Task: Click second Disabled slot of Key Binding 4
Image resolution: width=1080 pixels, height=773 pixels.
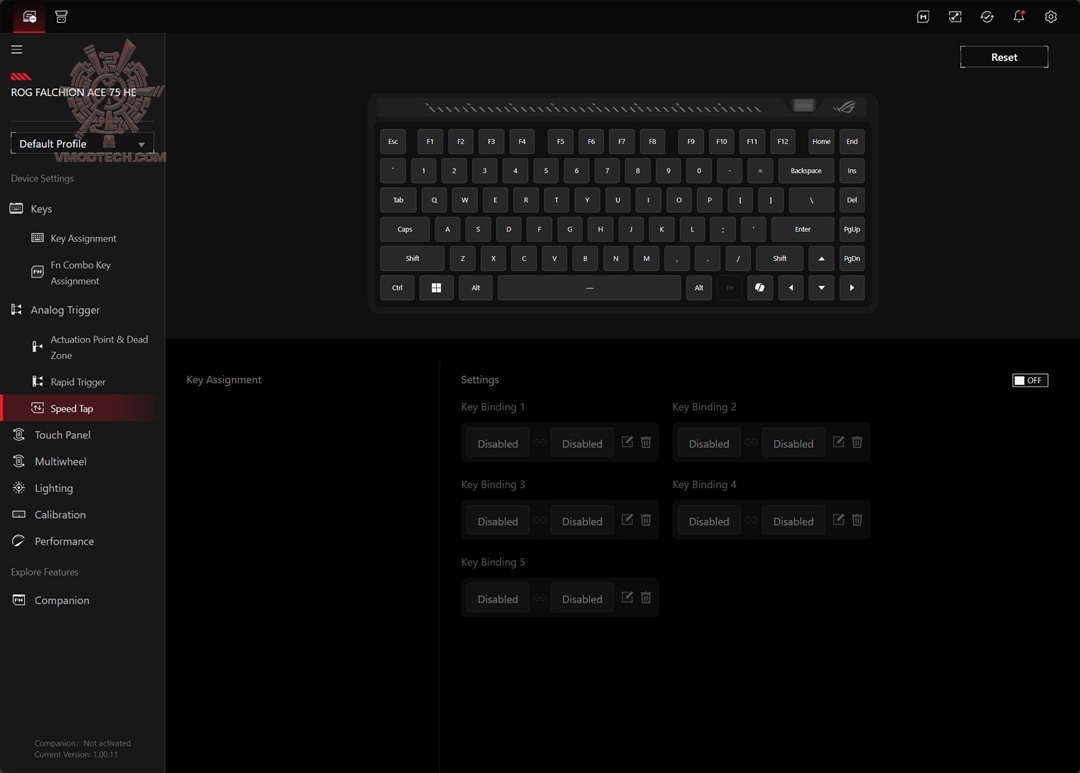Action: (x=793, y=521)
